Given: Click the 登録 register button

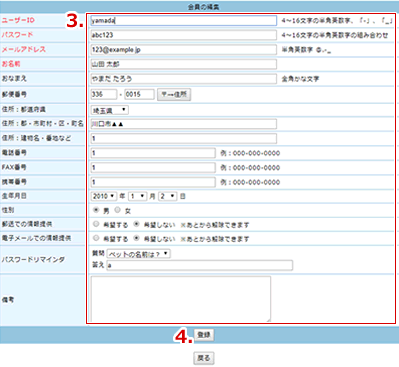Looking at the screenshot, I should [204, 335].
